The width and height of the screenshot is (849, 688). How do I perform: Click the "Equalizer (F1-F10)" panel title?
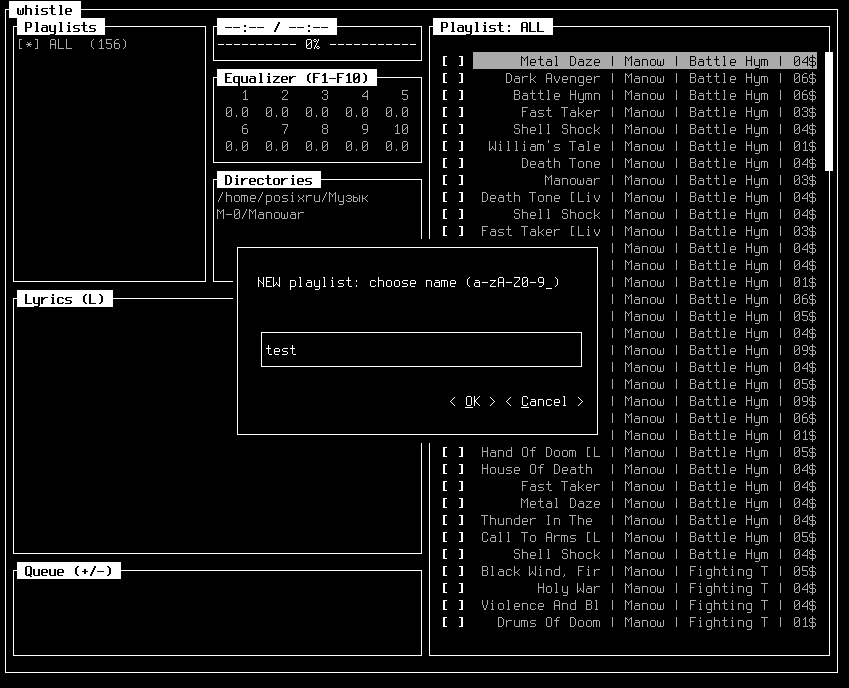[296, 78]
